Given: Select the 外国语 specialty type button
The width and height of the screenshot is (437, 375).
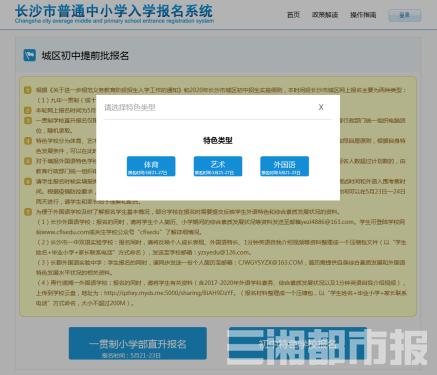Looking at the screenshot, I should 284,166.
